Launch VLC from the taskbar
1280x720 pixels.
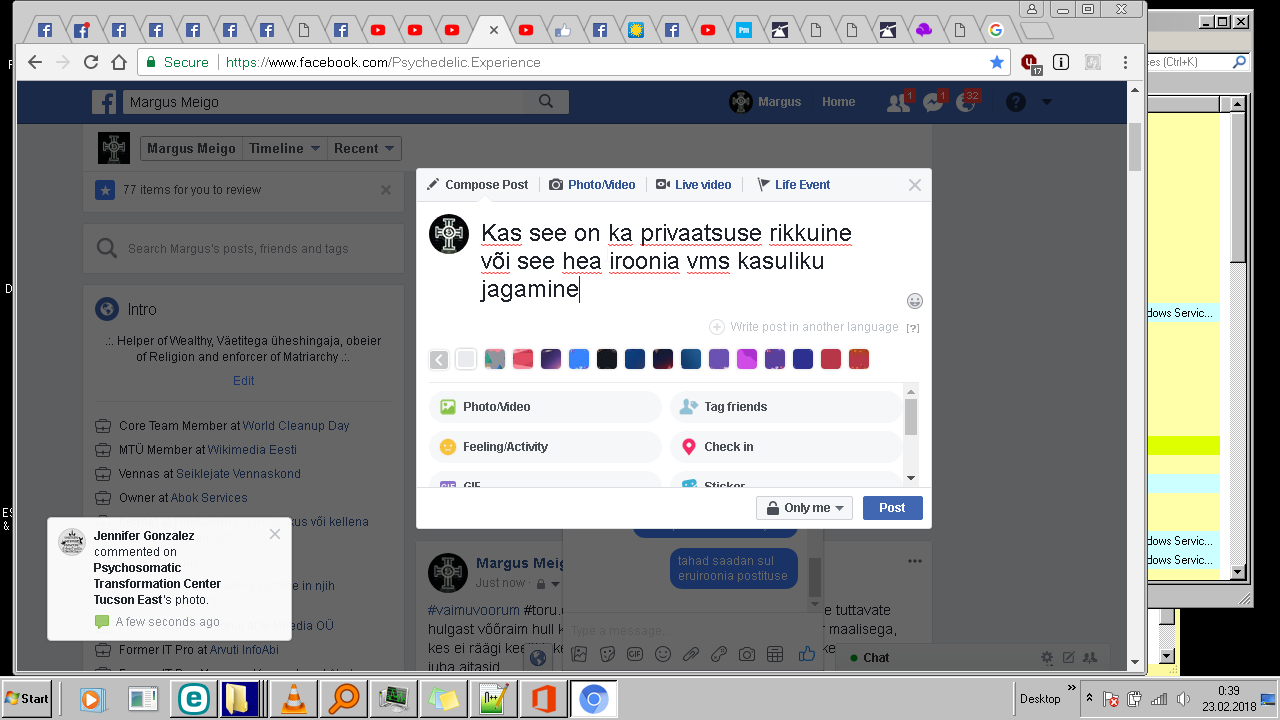click(x=294, y=699)
